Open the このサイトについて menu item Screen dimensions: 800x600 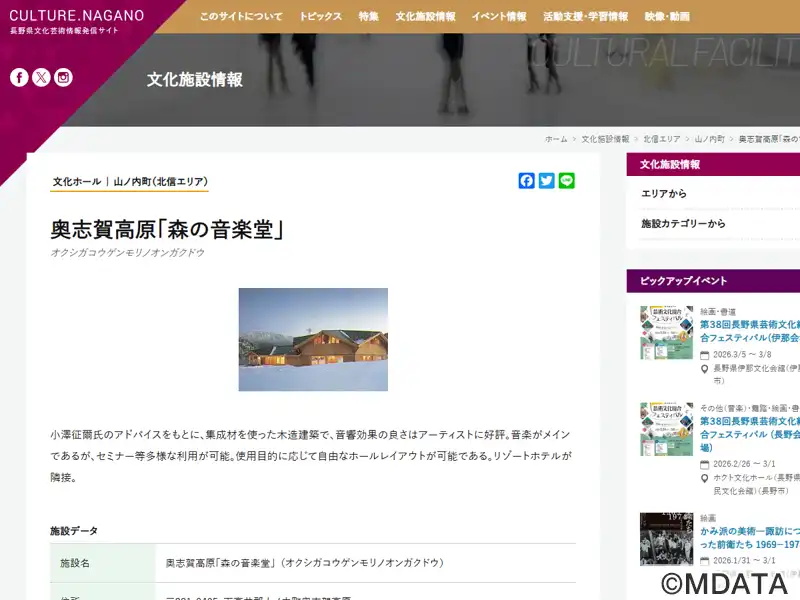tap(240, 17)
